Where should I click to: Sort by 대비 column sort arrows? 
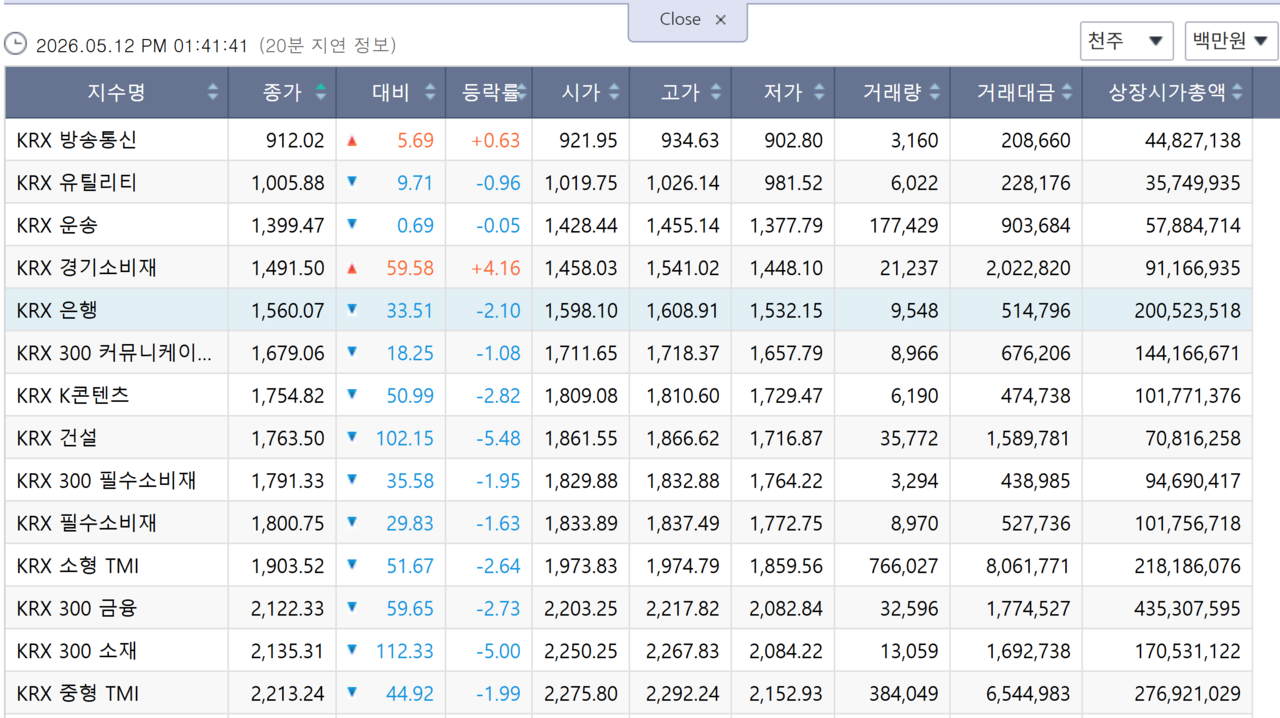coord(430,92)
